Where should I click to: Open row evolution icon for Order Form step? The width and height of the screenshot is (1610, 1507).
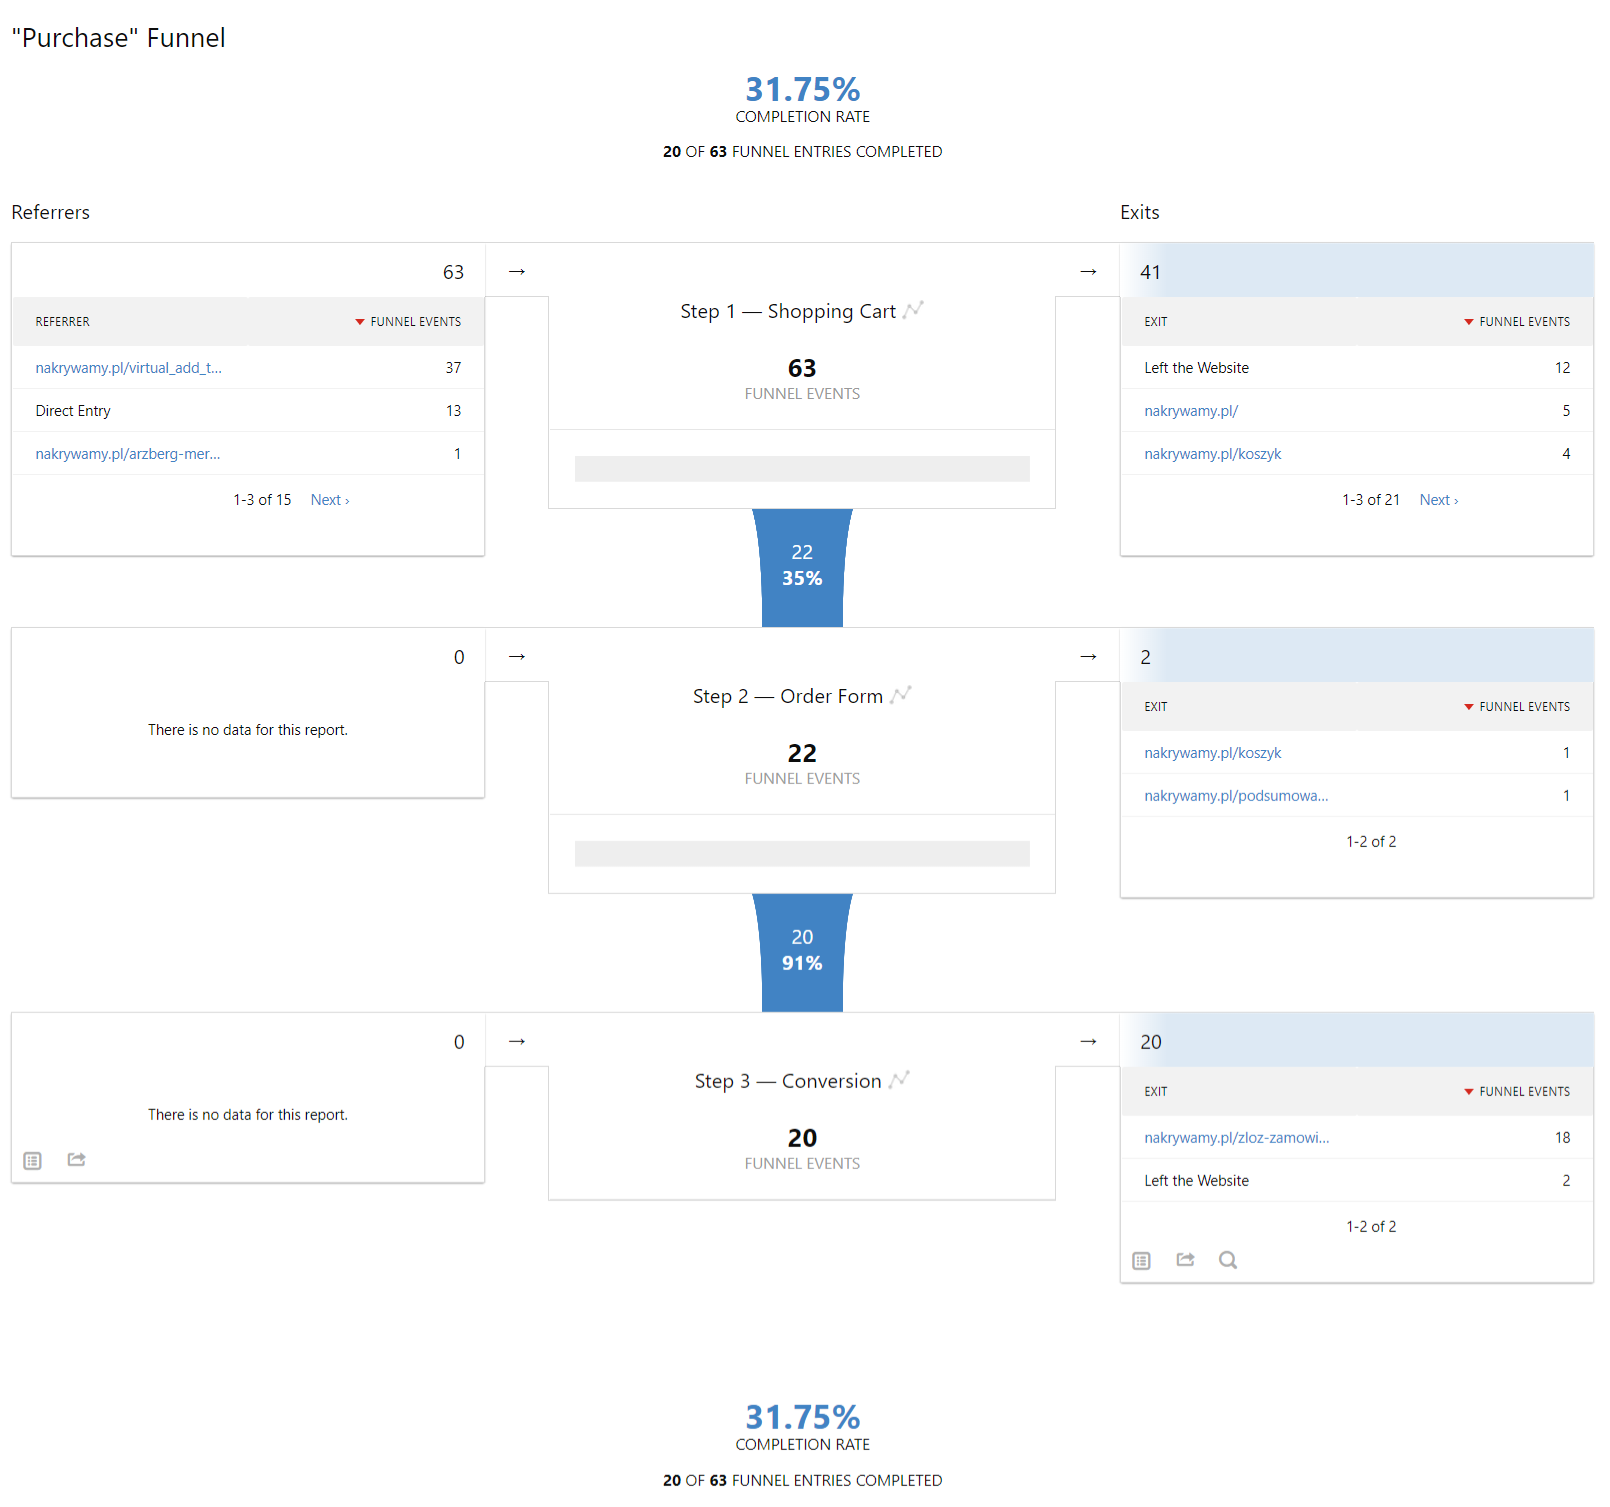click(901, 695)
